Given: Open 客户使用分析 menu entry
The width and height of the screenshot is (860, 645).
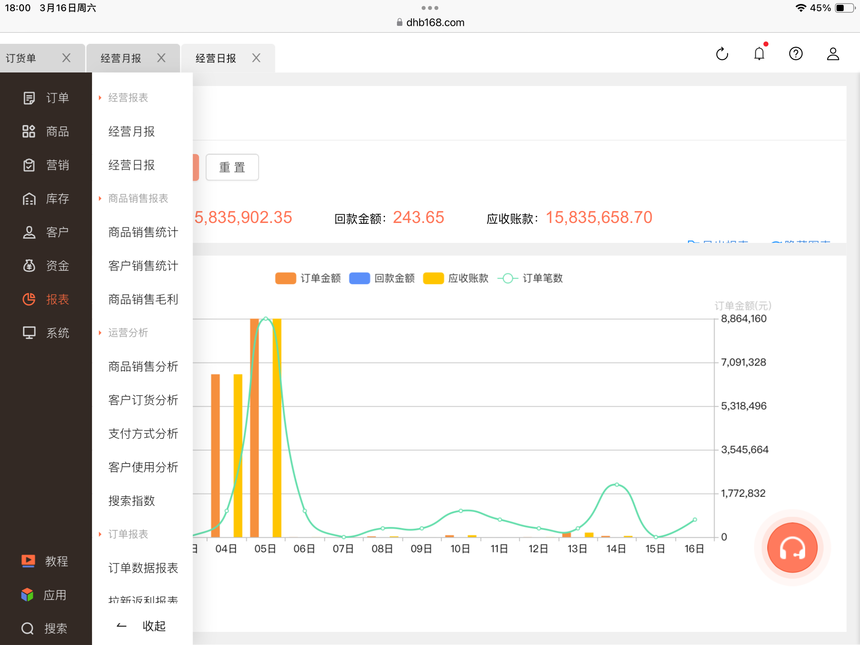Looking at the screenshot, I should click(x=143, y=467).
